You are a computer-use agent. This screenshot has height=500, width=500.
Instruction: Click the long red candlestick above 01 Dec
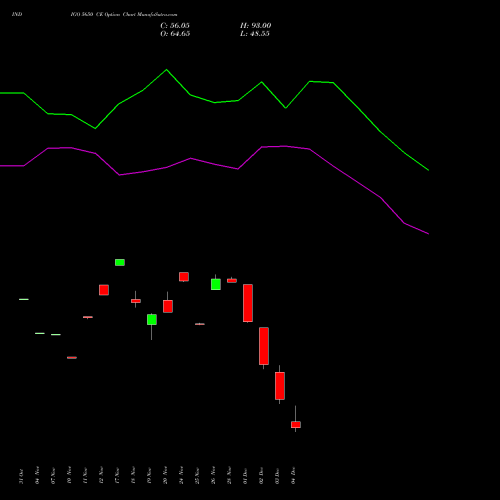pos(248,303)
